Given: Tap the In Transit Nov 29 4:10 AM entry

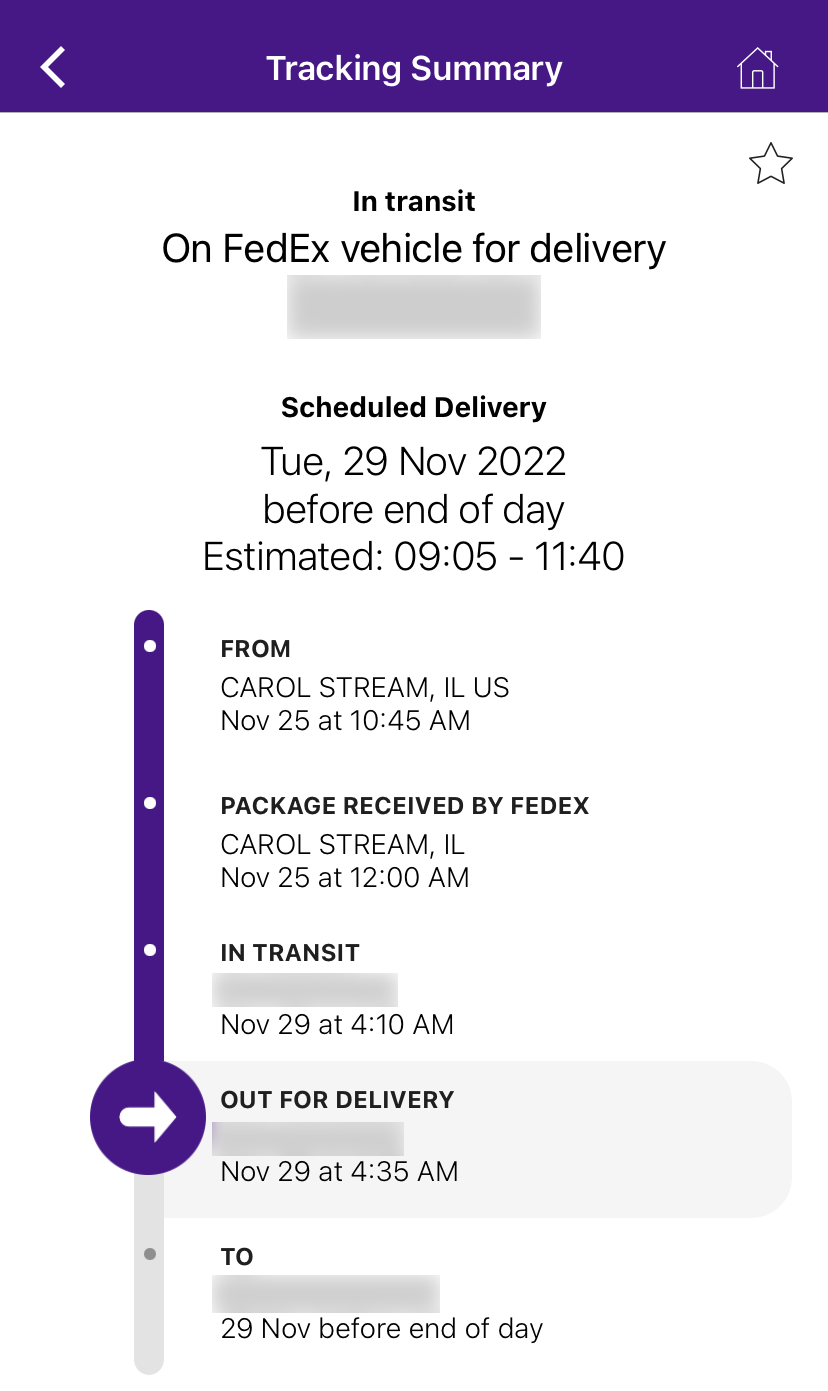Looking at the screenshot, I should [337, 990].
